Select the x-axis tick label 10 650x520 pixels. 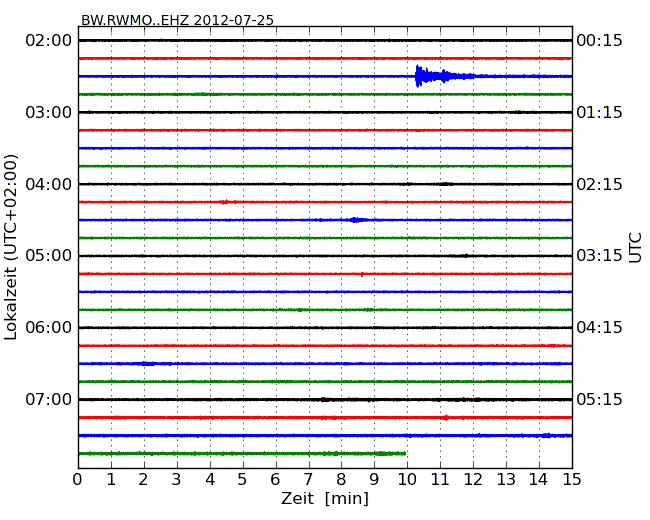click(x=407, y=480)
